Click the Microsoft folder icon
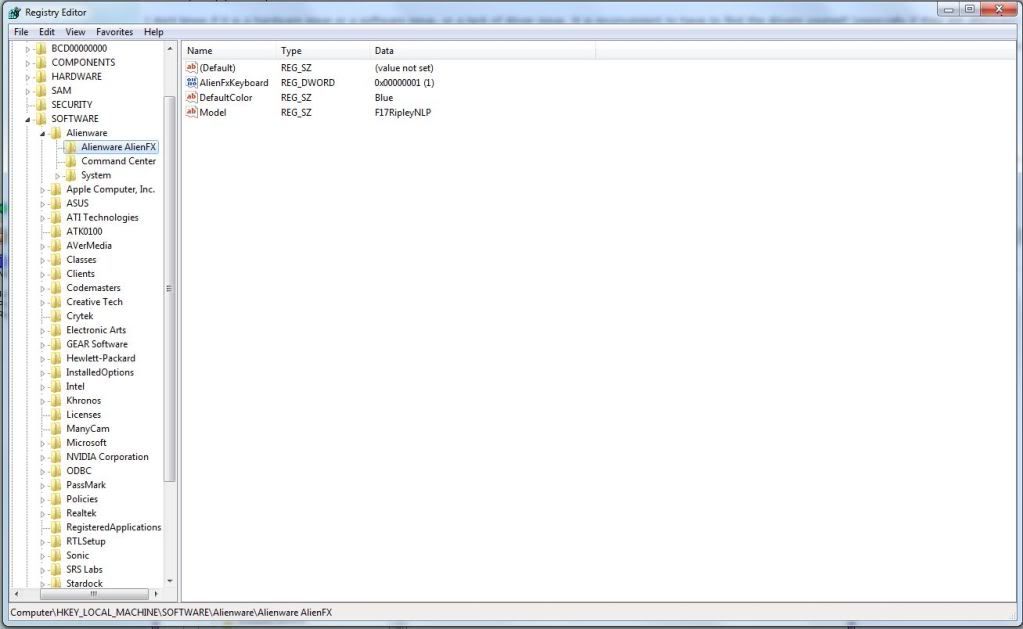 point(56,442)
